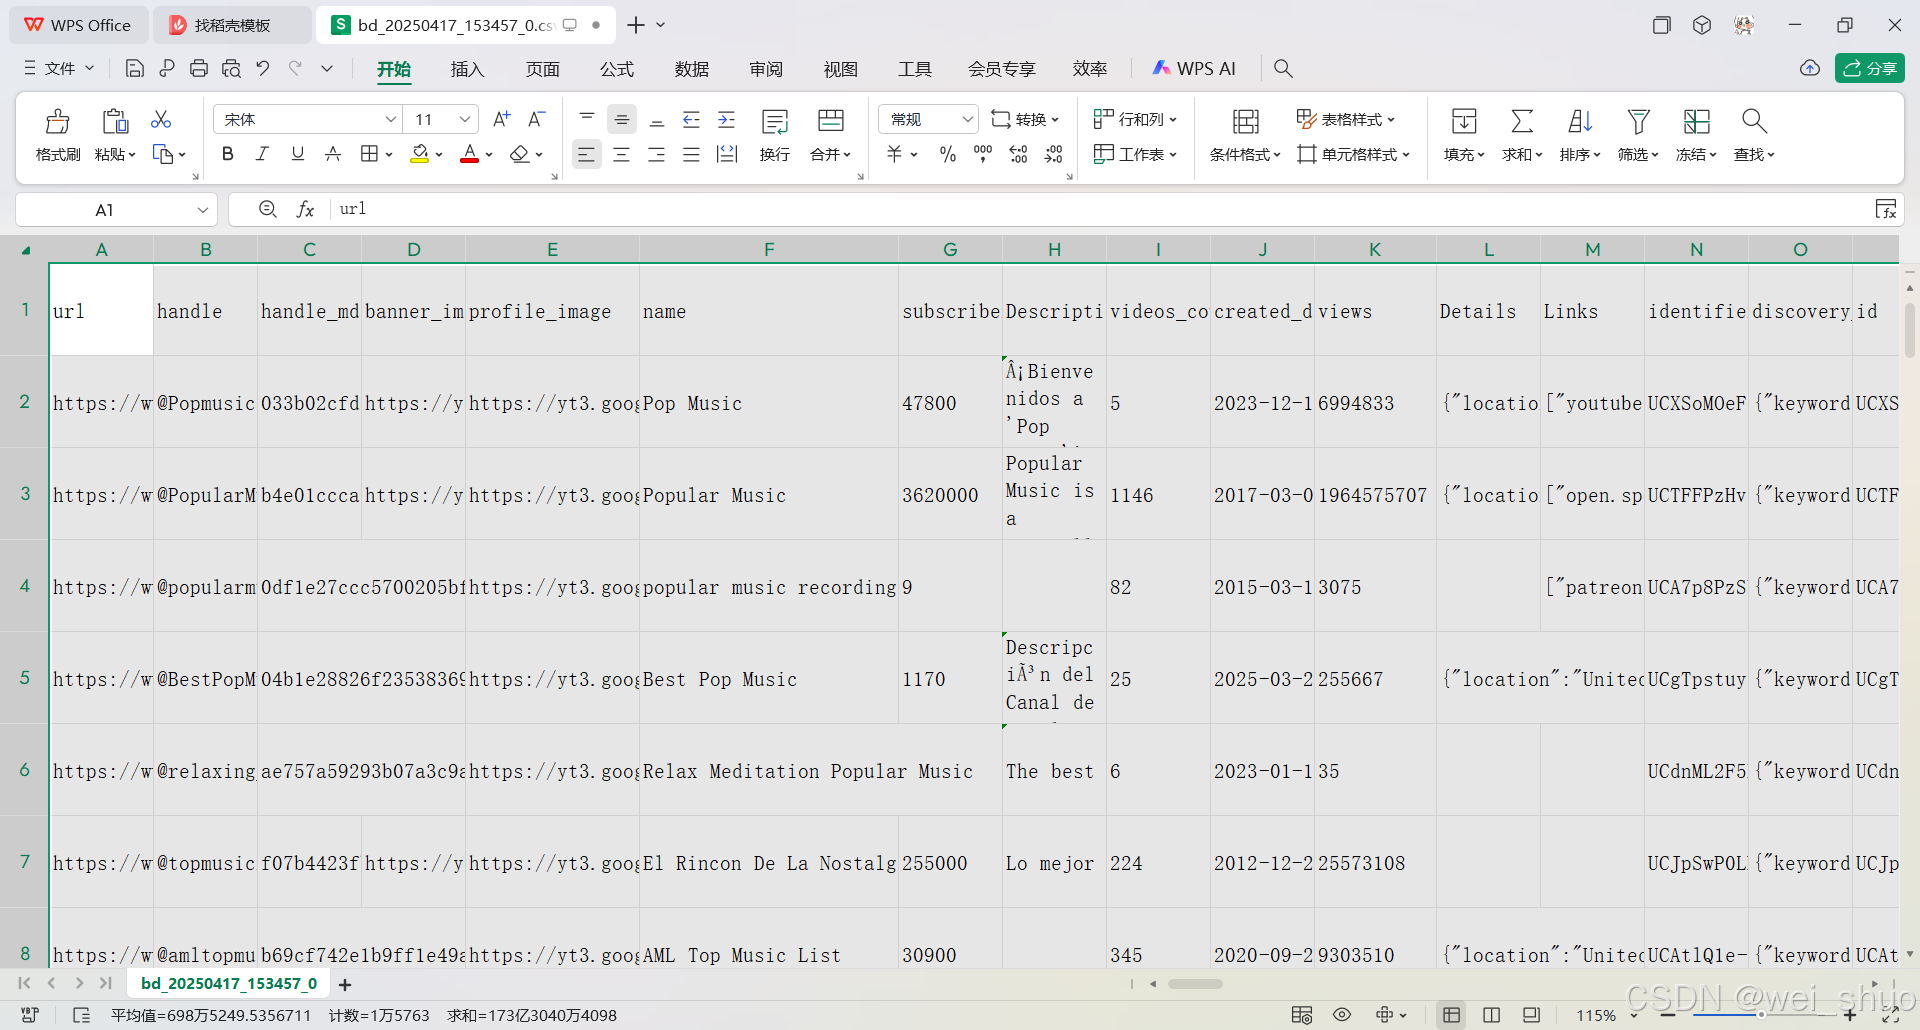This screenshot has width=1920, height=1030.
Task: Click the Select All corner triangle
Action: click(x=26, y=250)
